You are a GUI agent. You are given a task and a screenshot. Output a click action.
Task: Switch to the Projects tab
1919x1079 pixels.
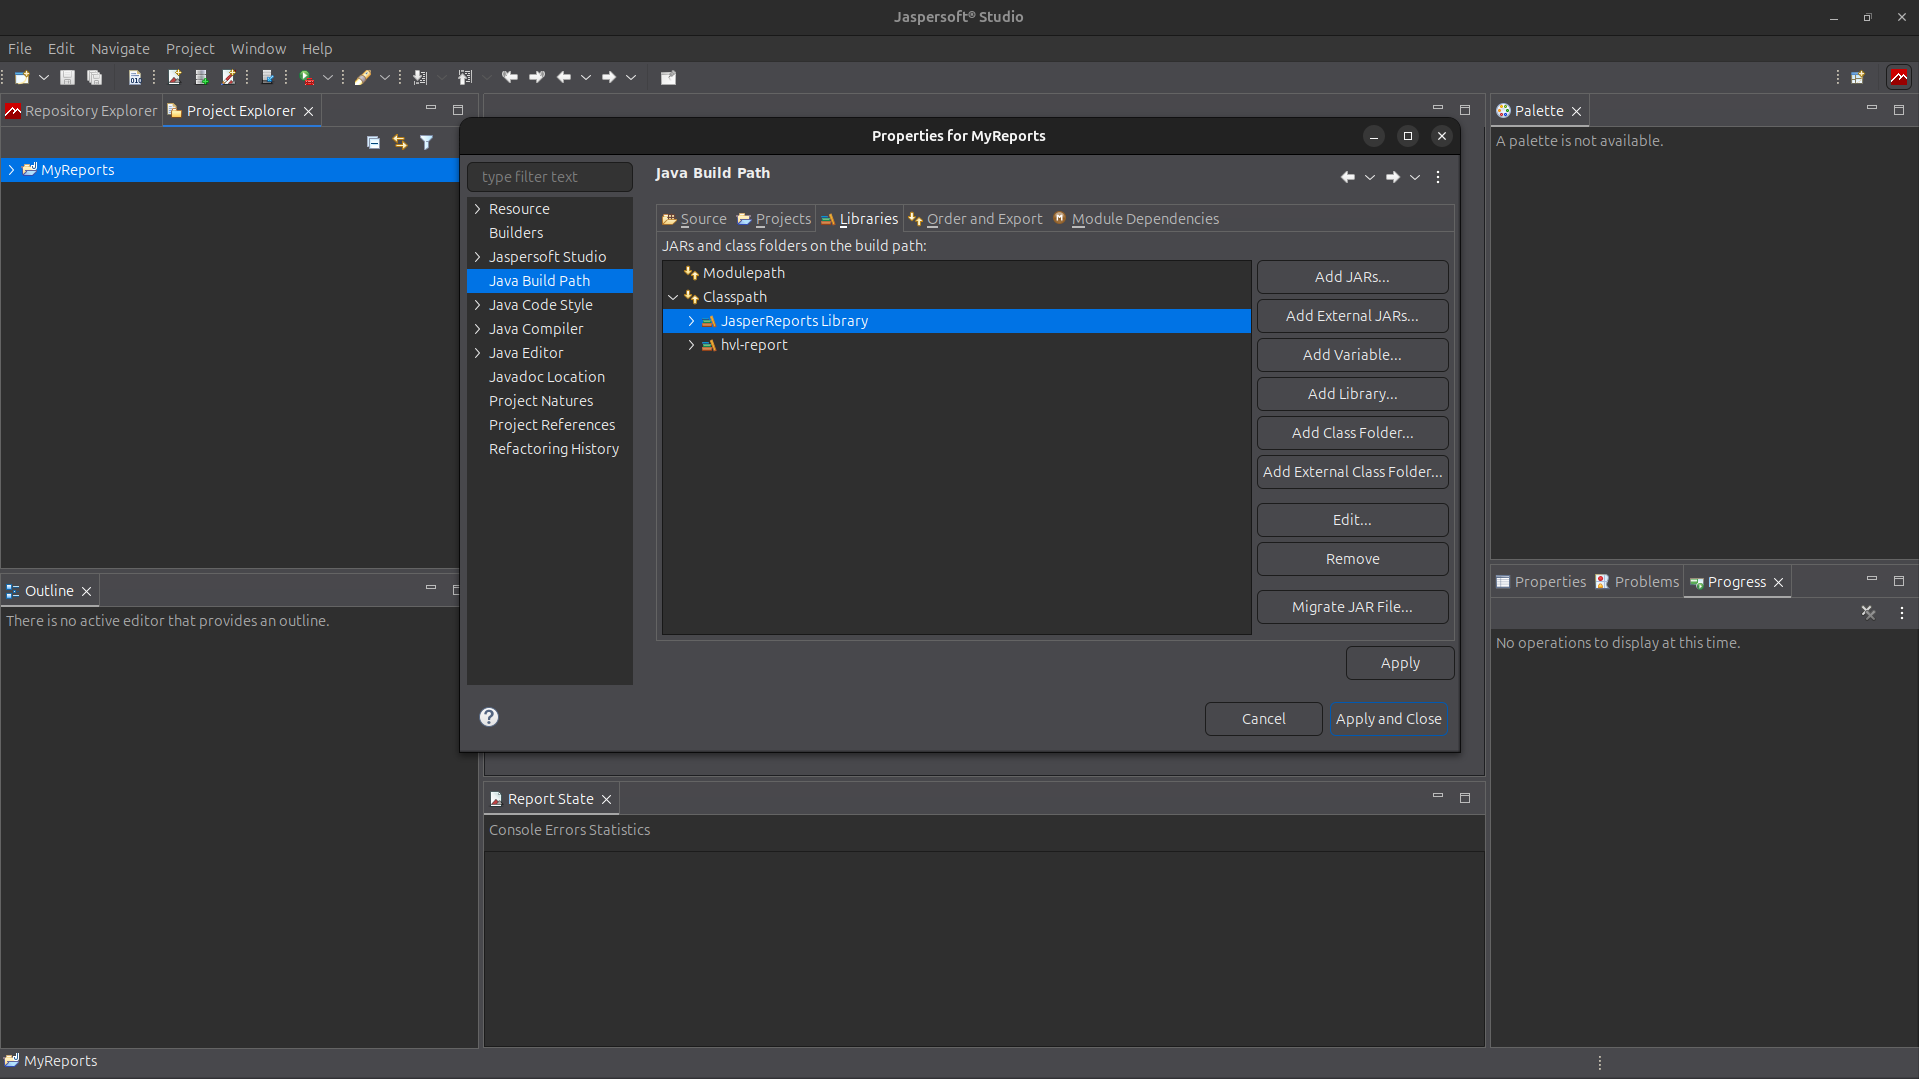coord(774,219)
